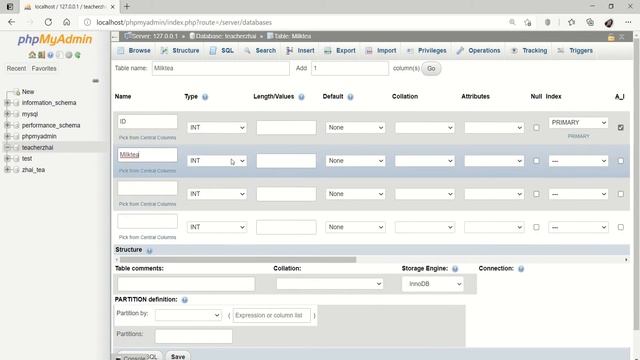Image resolution: width=640 pixels, height=360 pixels.
Task: Open Index dropdown showing PRIMARY
Action: click(578, 122)
